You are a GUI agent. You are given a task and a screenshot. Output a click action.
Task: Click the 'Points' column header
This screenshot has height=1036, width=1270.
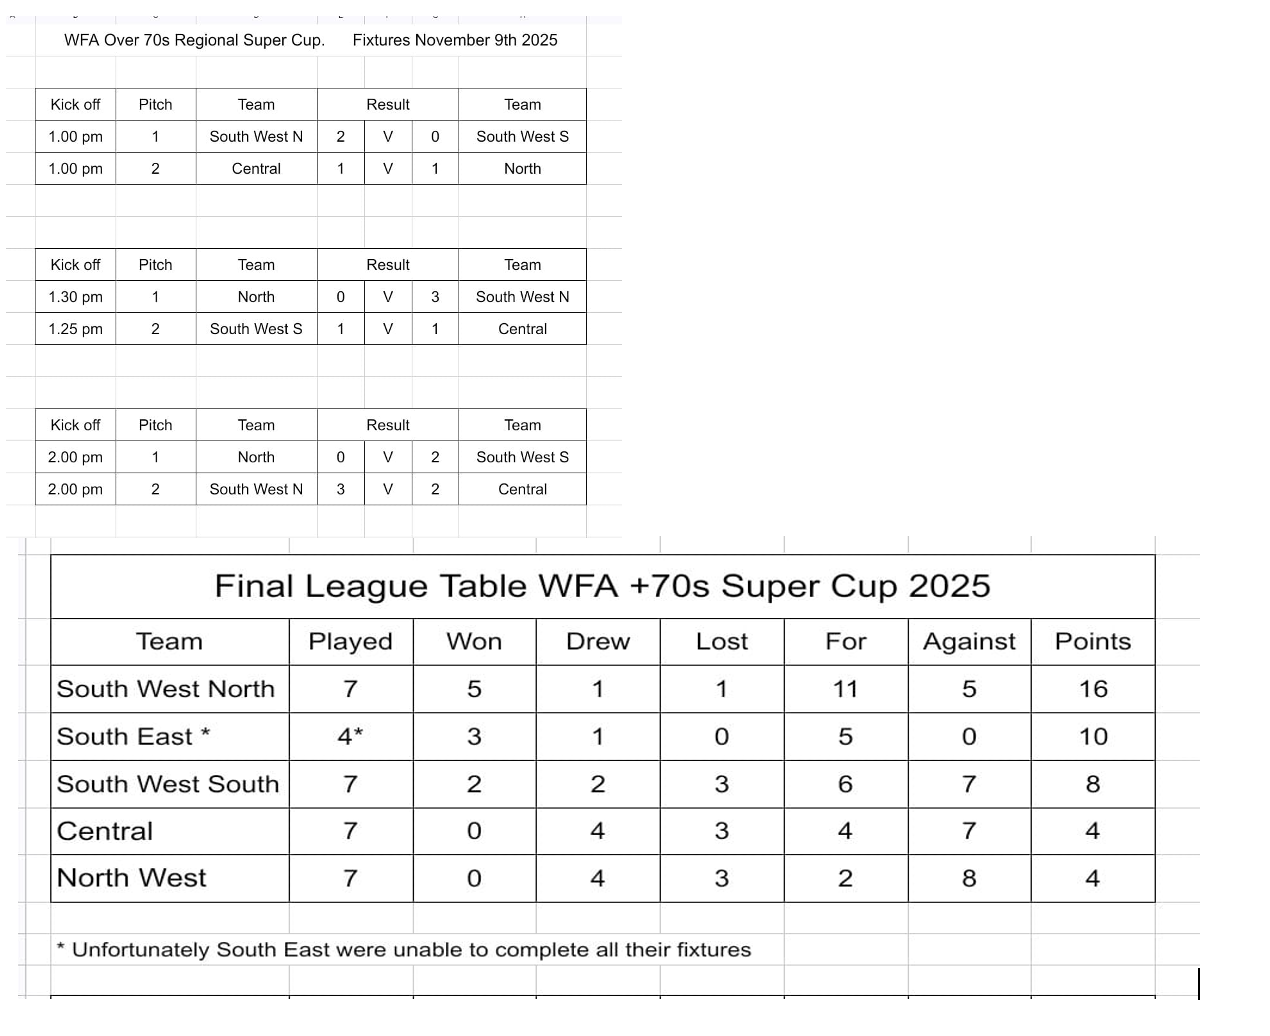click(1093, 642)
